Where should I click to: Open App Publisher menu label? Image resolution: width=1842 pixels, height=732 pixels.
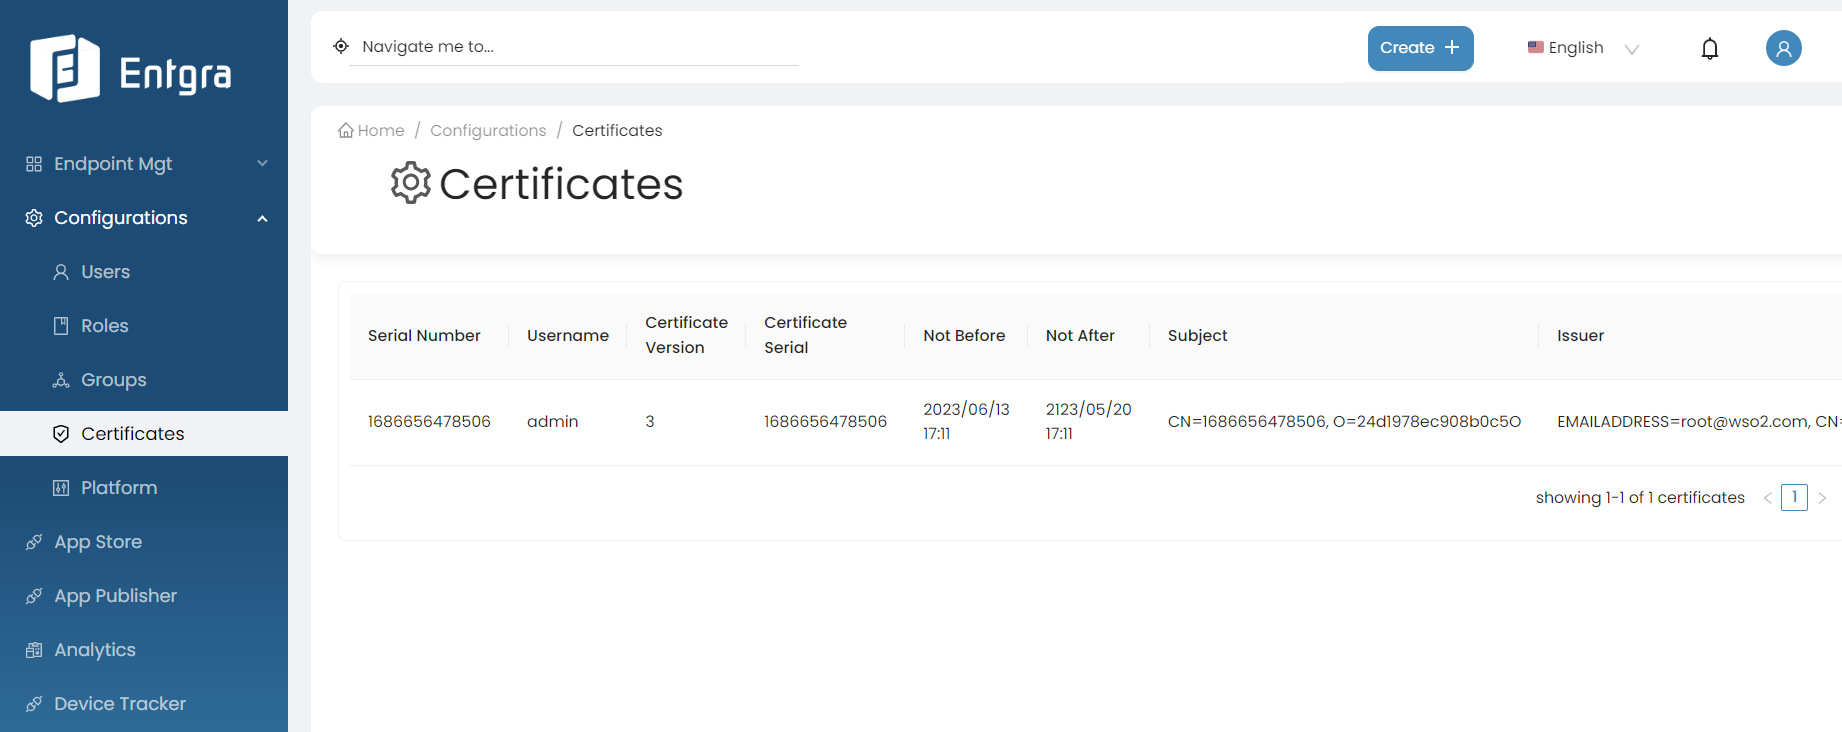pos(115,596)
